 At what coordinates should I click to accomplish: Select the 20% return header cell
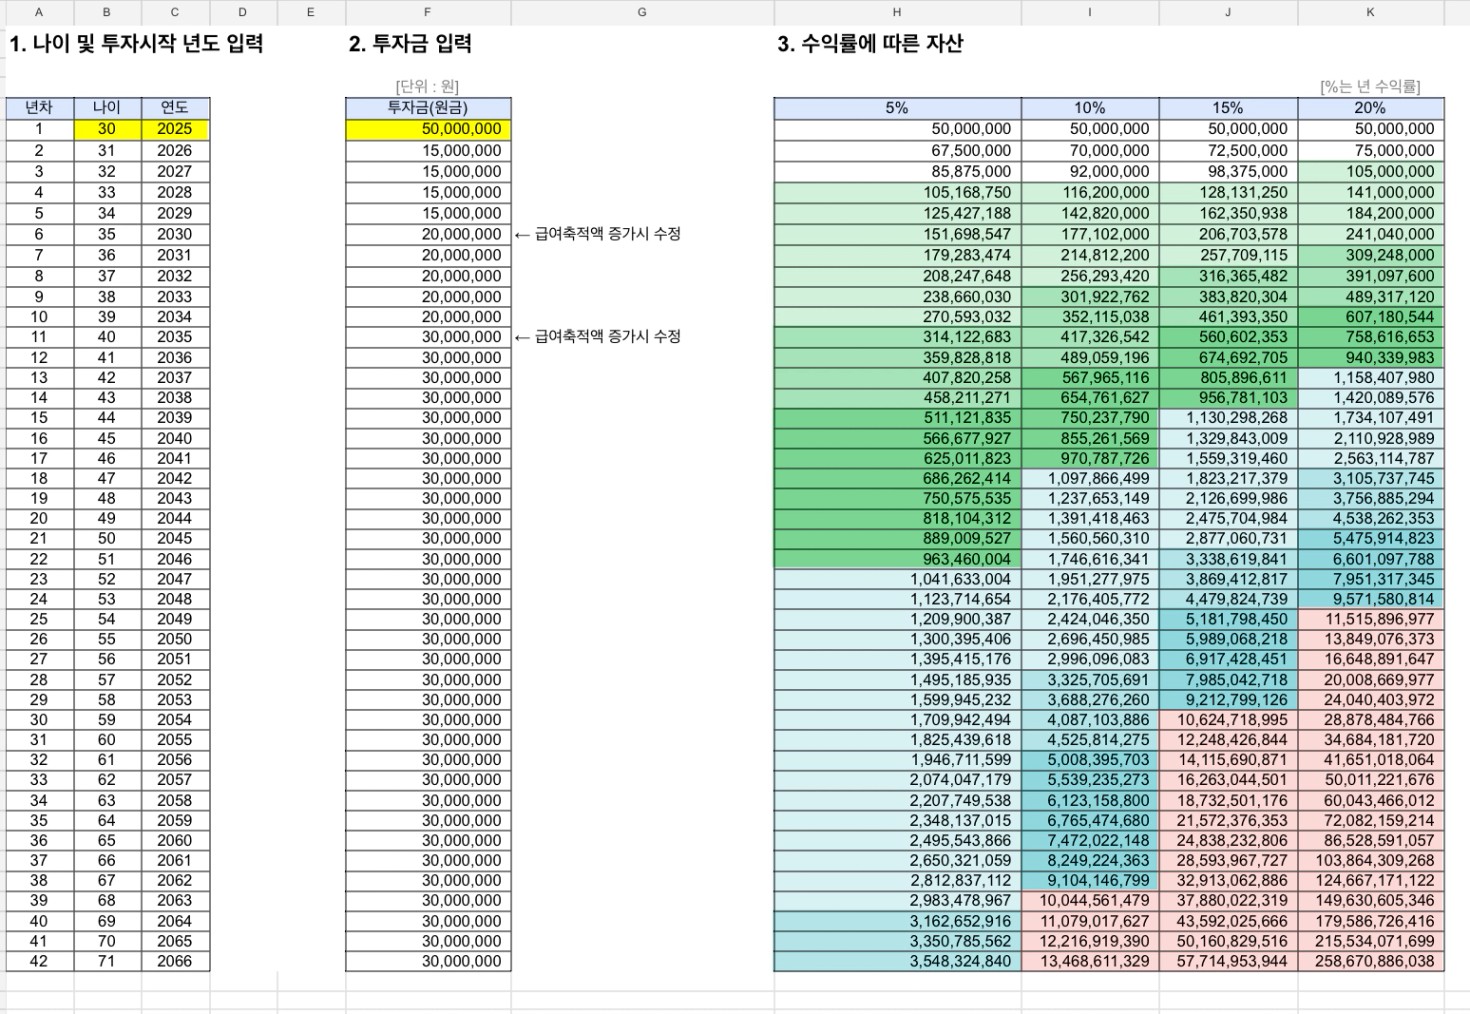click(1370, 108)
